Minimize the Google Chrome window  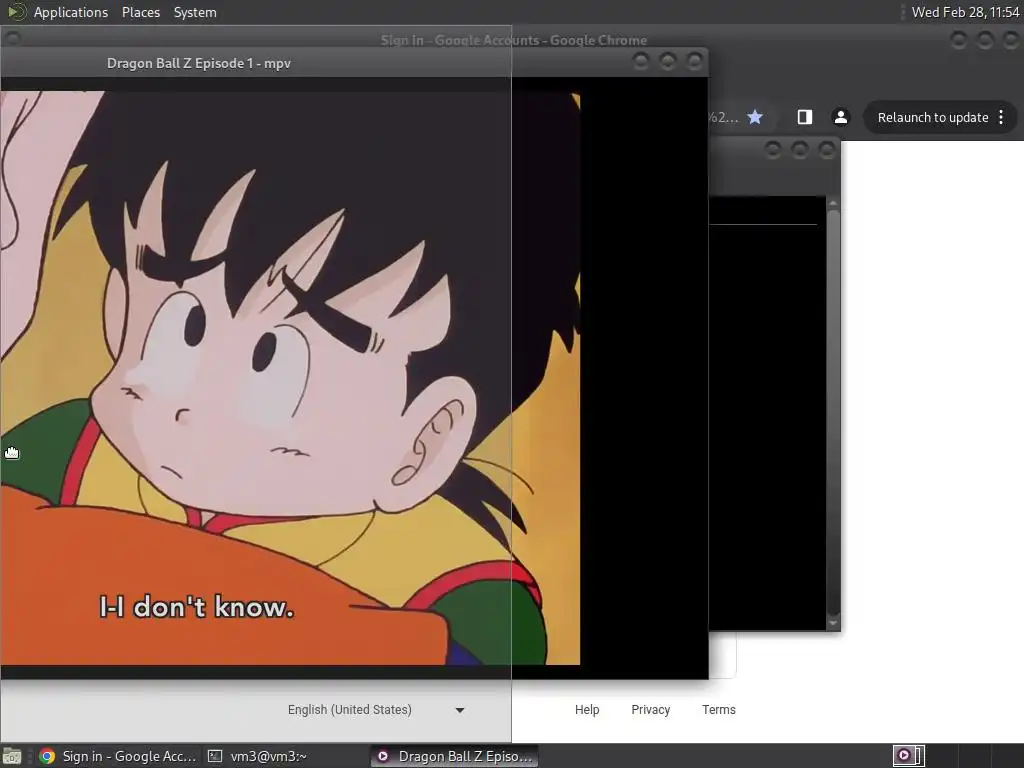click(x=958, y=40)
